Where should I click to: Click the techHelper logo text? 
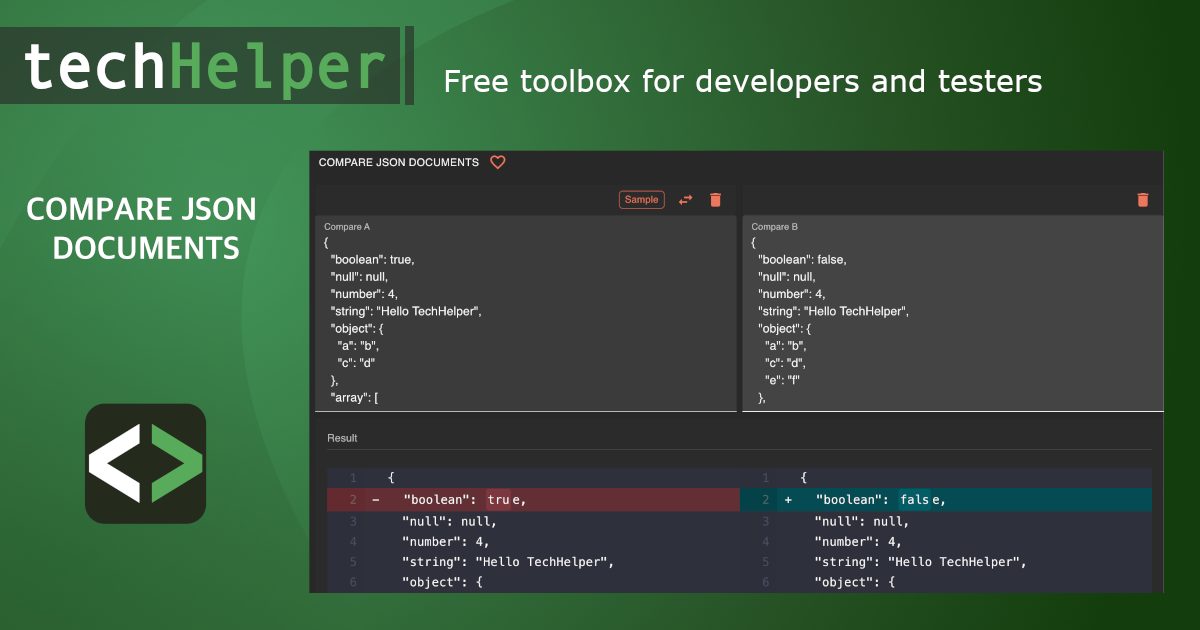(x=205, y=67)
